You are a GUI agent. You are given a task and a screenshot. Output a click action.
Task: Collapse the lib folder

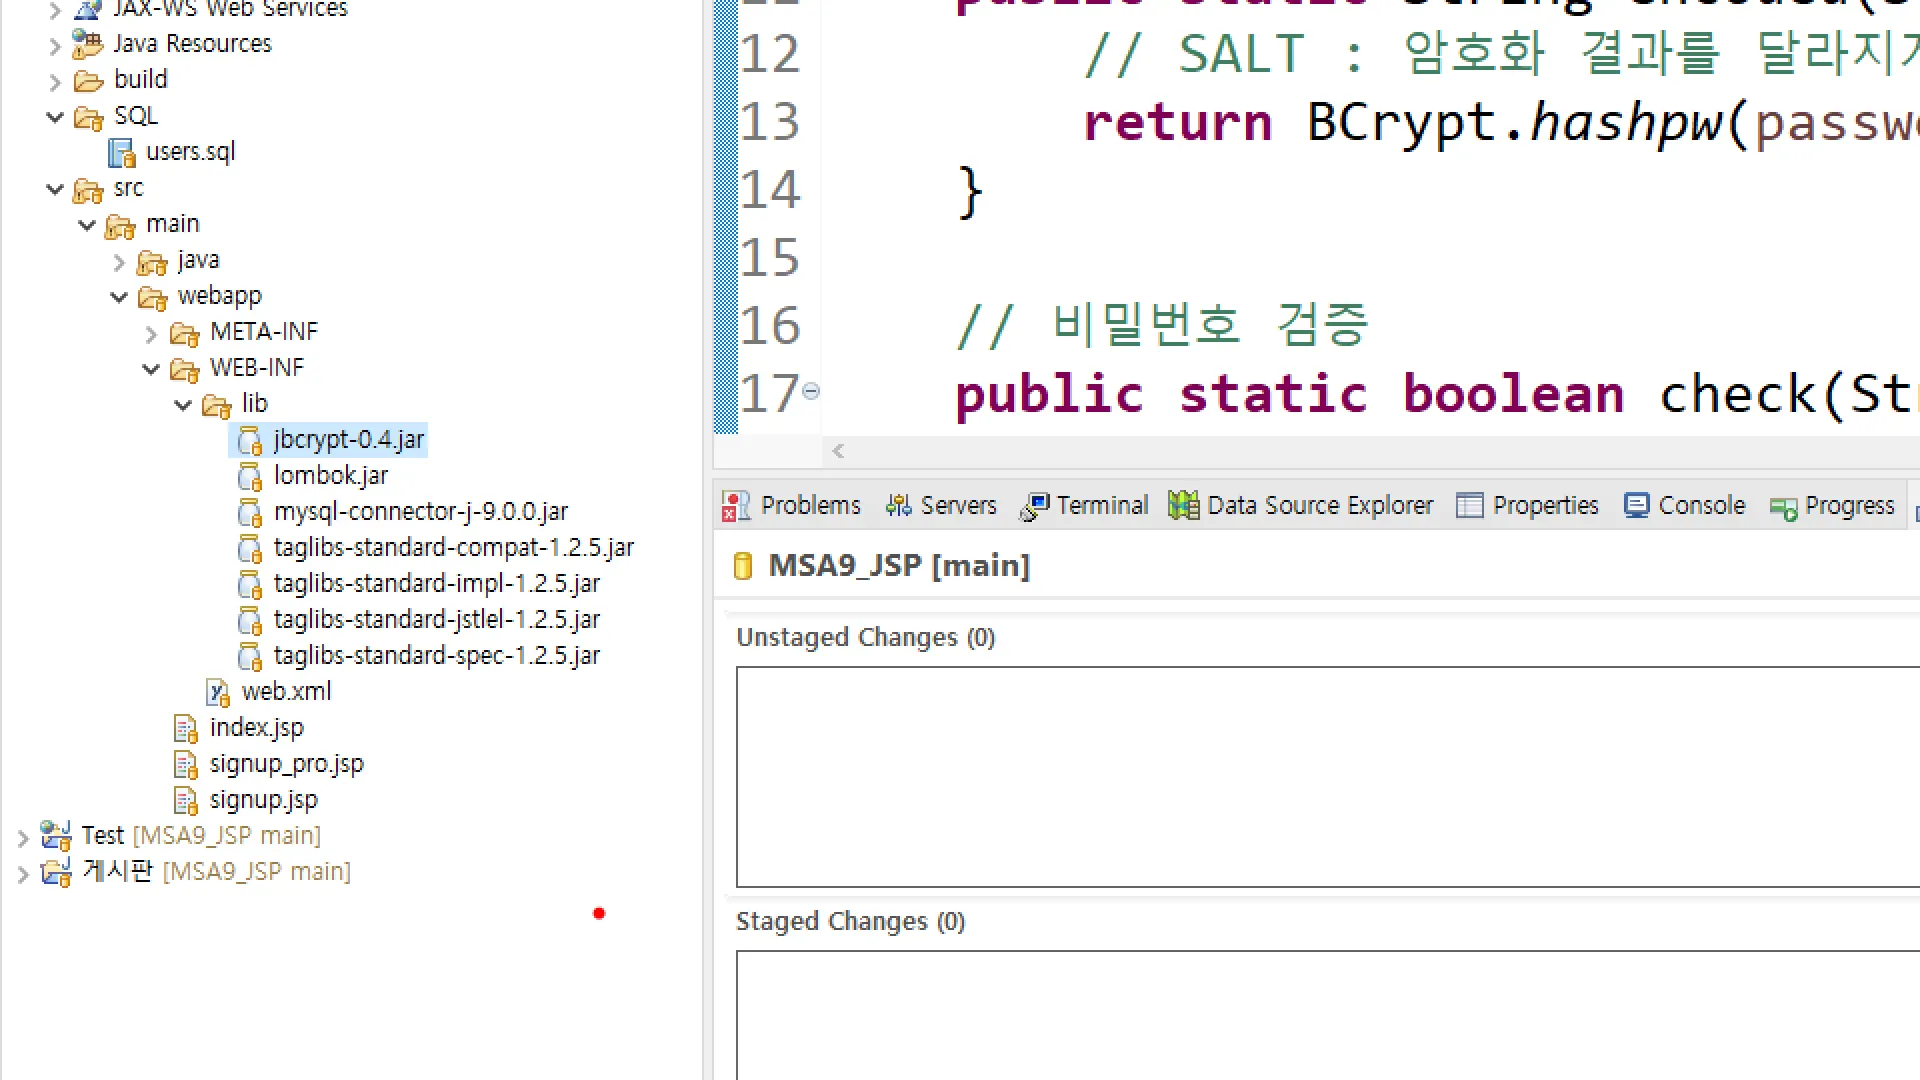pos(183,405)
